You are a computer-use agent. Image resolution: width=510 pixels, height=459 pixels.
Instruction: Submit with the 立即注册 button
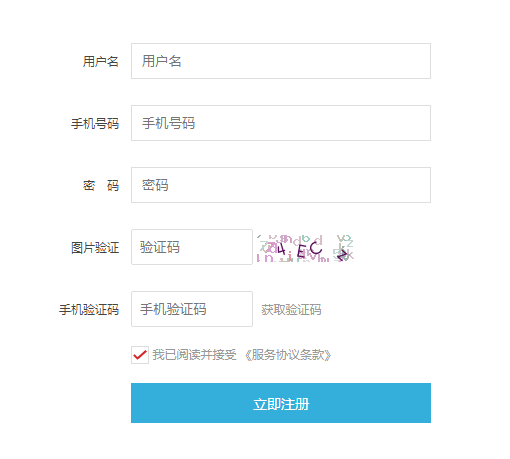point(281,403)
